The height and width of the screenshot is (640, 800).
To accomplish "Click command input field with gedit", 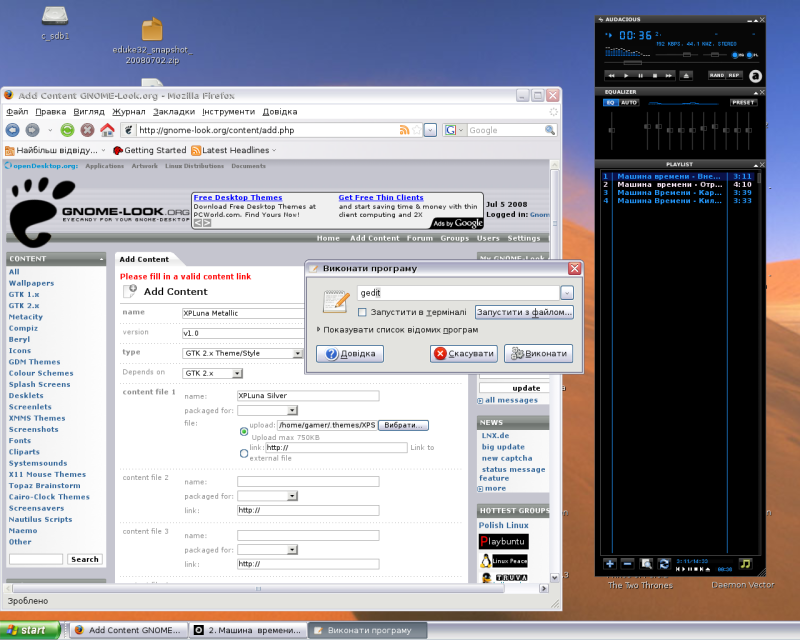I will (458, 292).
